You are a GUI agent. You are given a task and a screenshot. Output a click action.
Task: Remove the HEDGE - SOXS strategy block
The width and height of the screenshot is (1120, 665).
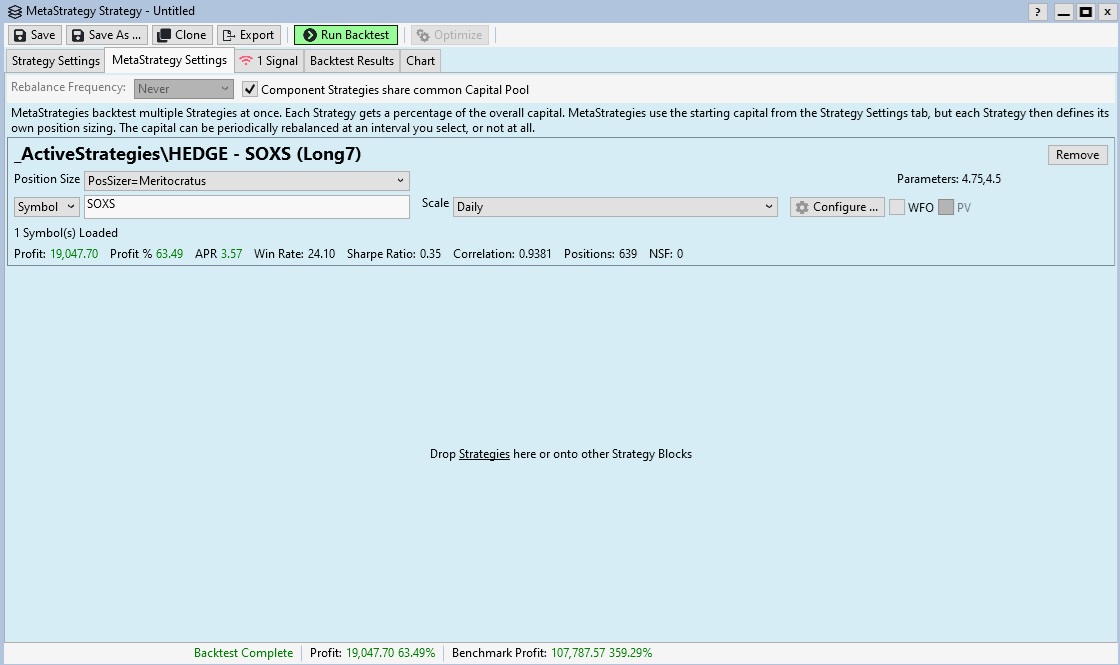point(1077,155)
